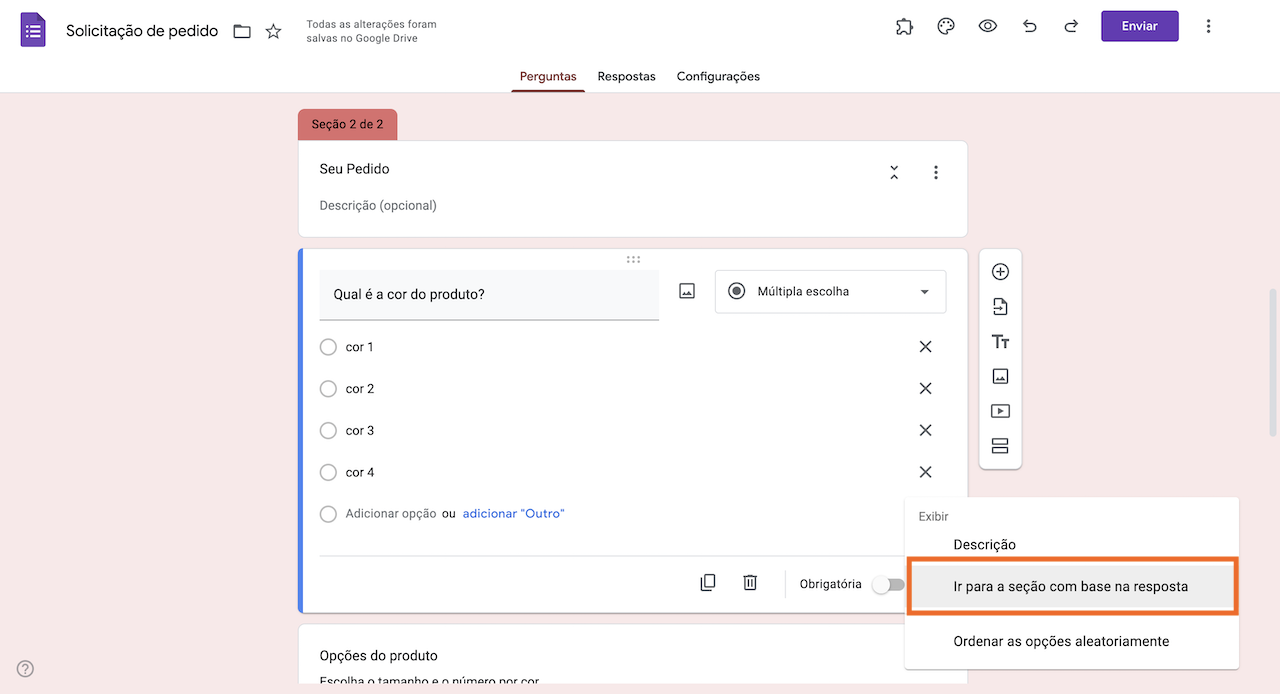Add a video to the form
This screenshot has width=1280, height=694.
1000,411
